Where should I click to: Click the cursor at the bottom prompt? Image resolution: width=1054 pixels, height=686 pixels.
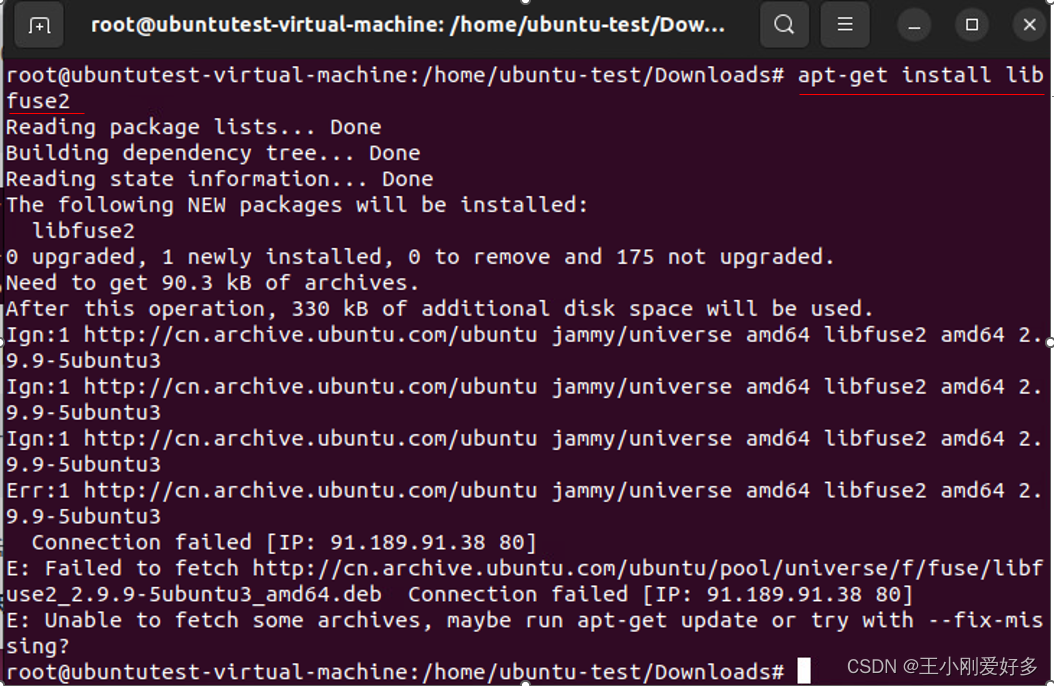pyautogui.click(x=803, y=671)
